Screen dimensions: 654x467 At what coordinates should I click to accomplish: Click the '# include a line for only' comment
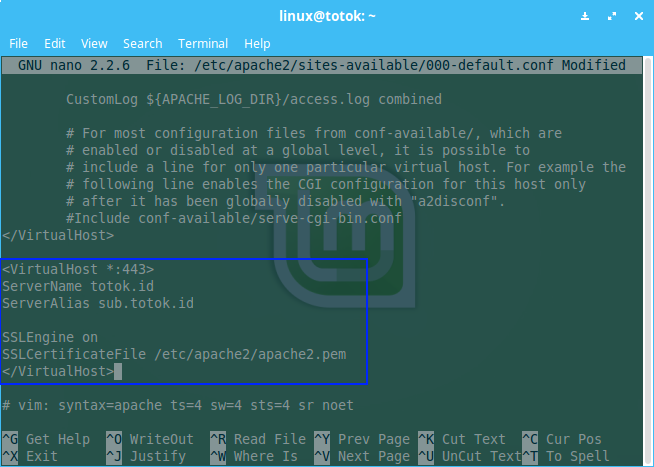pyautogui.click(x=346, y=168)
